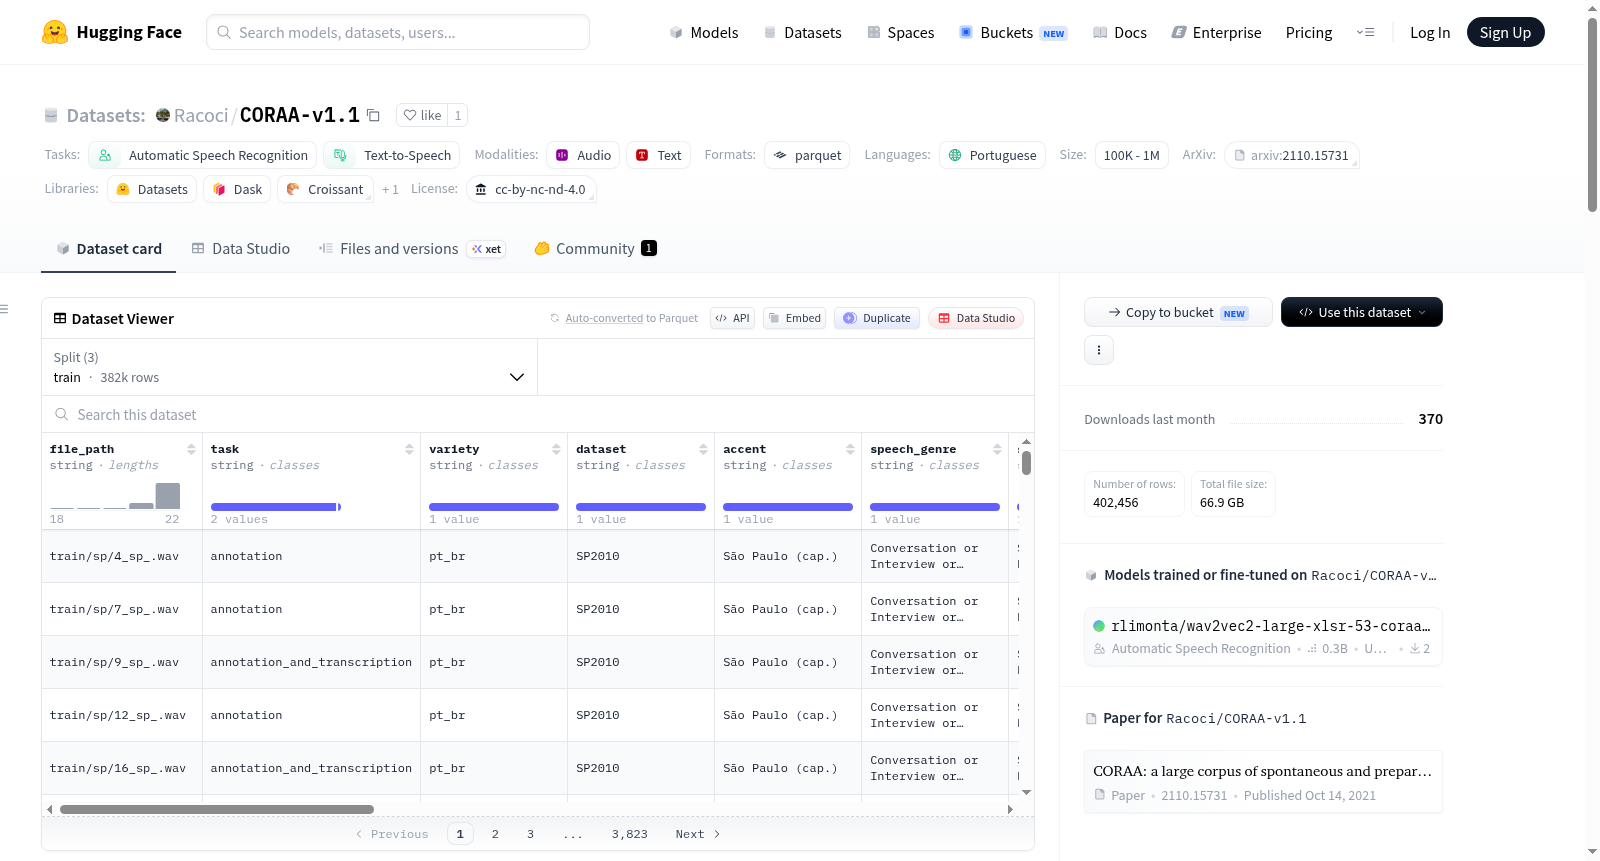Open the collapsed sidebar icon at left edge

(x=5, y=309)
